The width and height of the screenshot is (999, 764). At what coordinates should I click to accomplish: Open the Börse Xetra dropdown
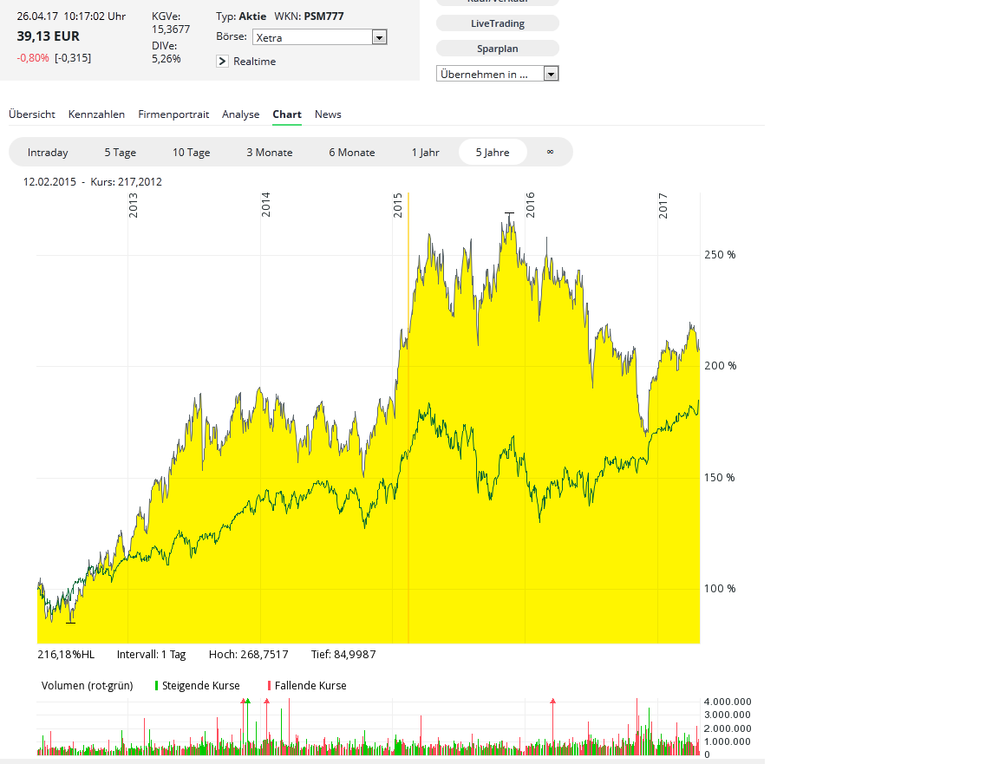379,38
